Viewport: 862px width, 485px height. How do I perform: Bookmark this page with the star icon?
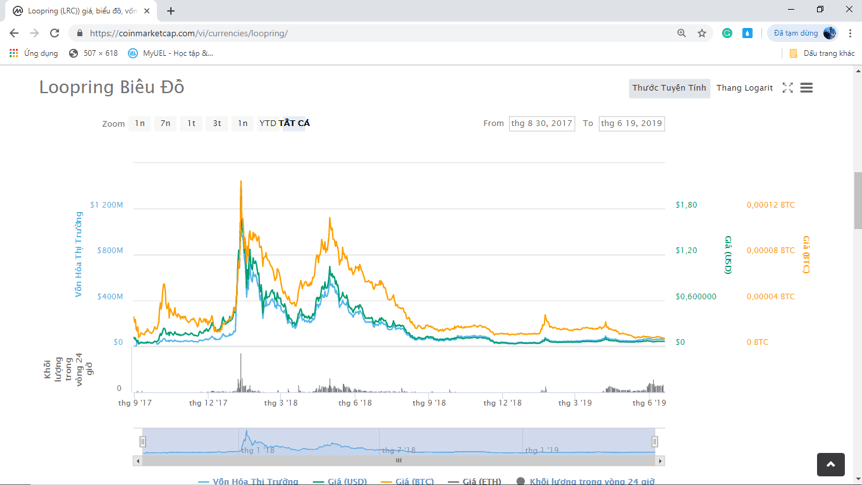702,33
